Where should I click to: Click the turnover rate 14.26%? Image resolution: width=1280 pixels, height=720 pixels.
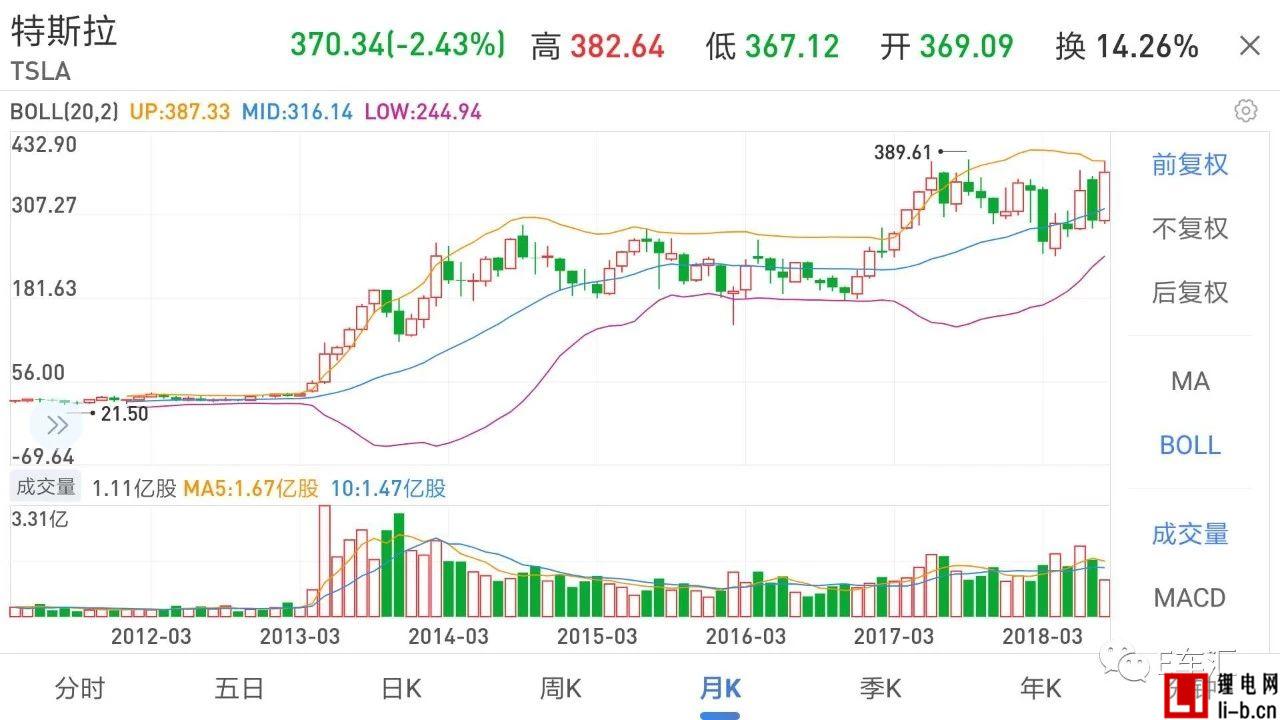coord(1147,46)
